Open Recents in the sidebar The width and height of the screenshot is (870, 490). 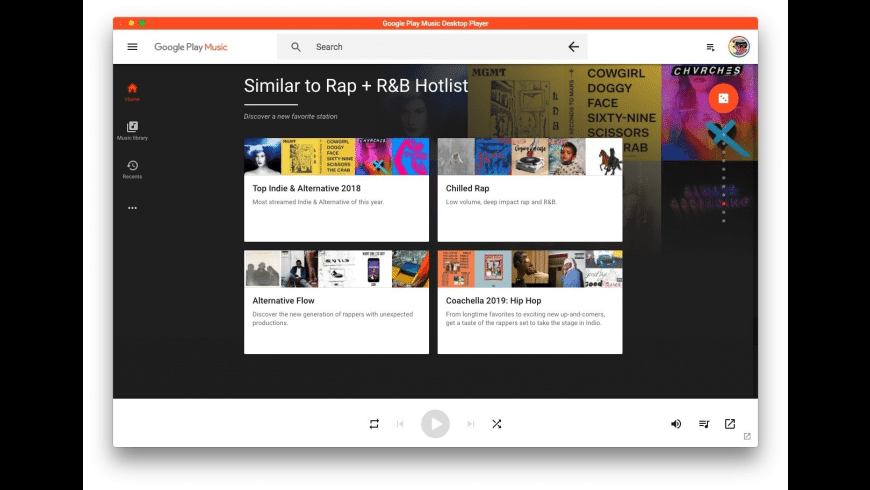pos(132,169)
